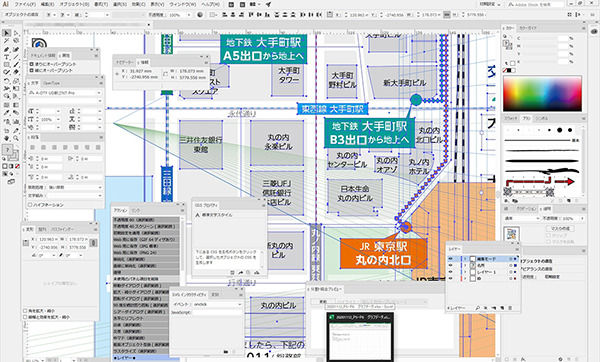Select the Line Segment tool

coord(16,57)
